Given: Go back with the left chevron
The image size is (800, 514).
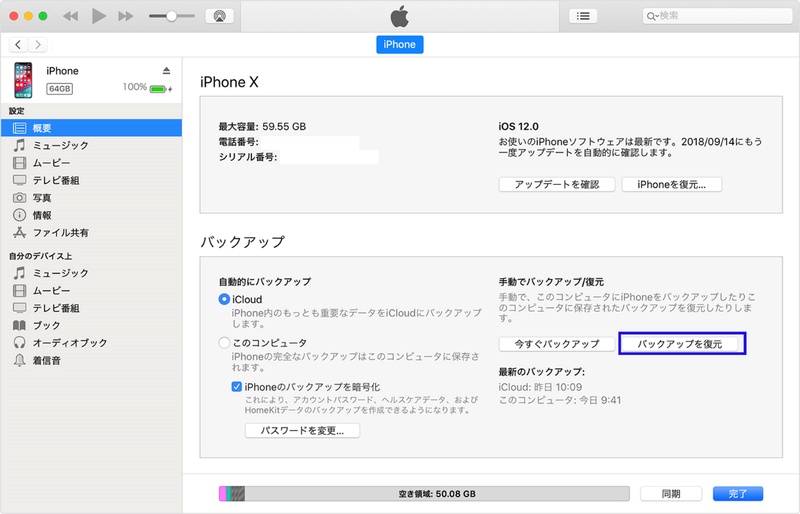Looking at the screenshot, I should (x=18, y=44).
